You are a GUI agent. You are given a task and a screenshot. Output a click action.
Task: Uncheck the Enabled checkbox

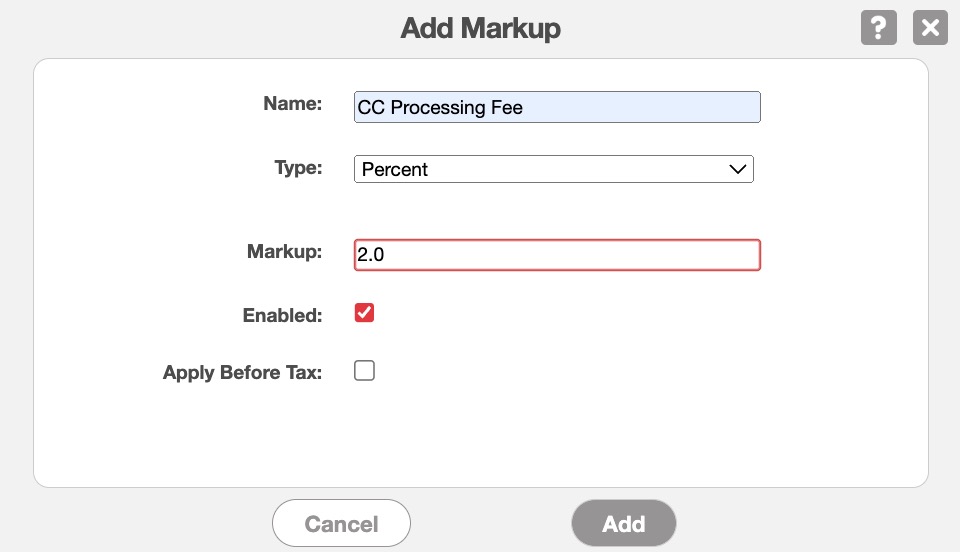(x=365, y=313)
